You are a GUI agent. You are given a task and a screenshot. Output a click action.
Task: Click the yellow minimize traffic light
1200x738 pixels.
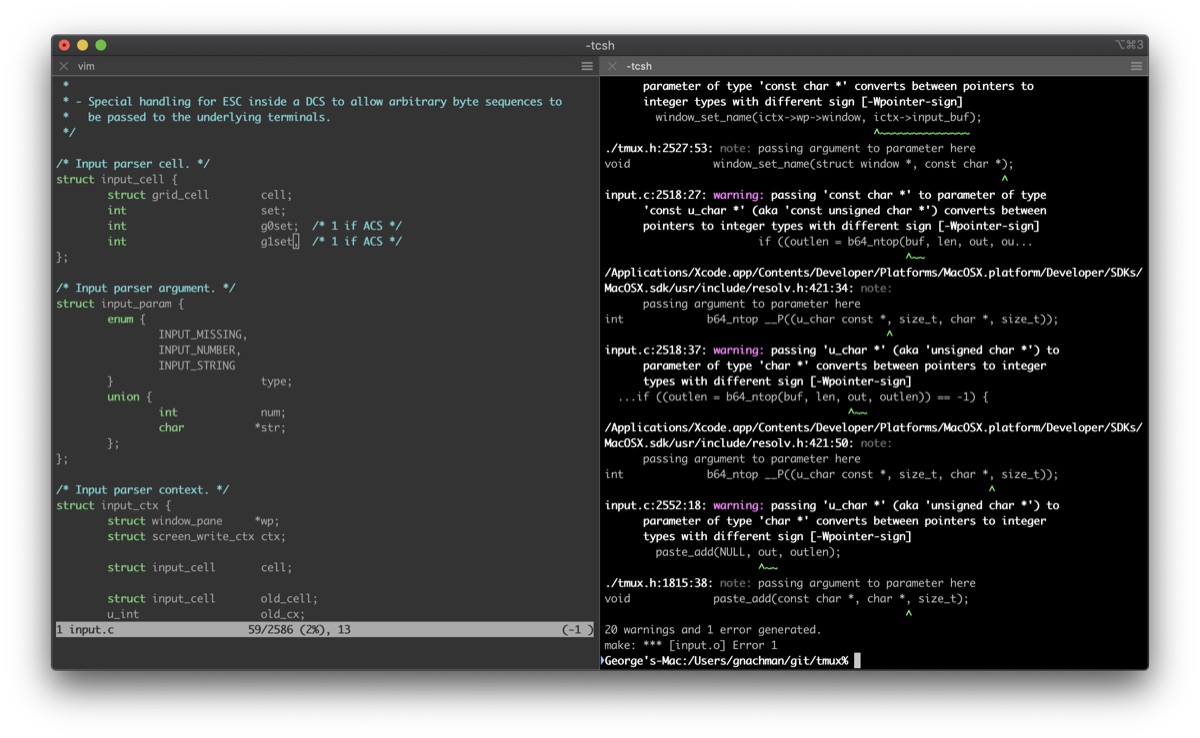81,45
